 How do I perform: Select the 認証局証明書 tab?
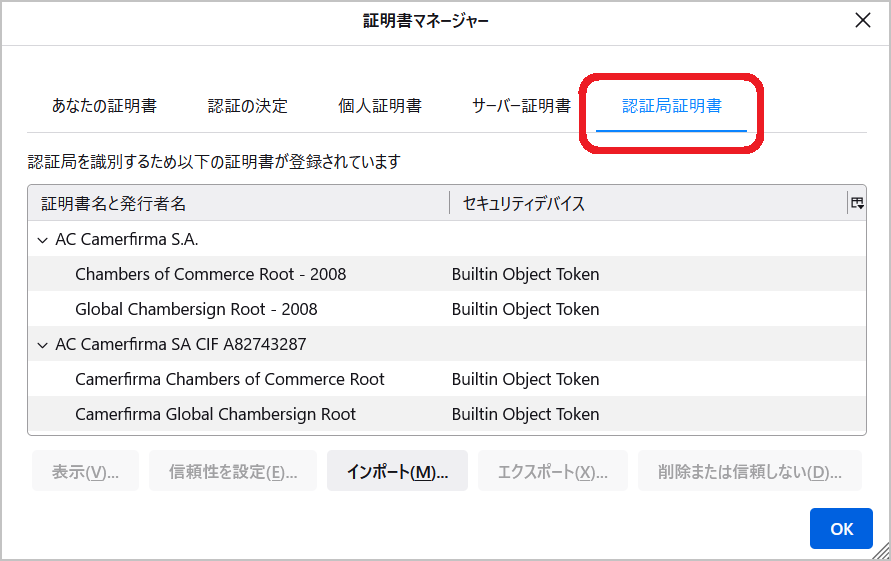[x=671, y=106]
